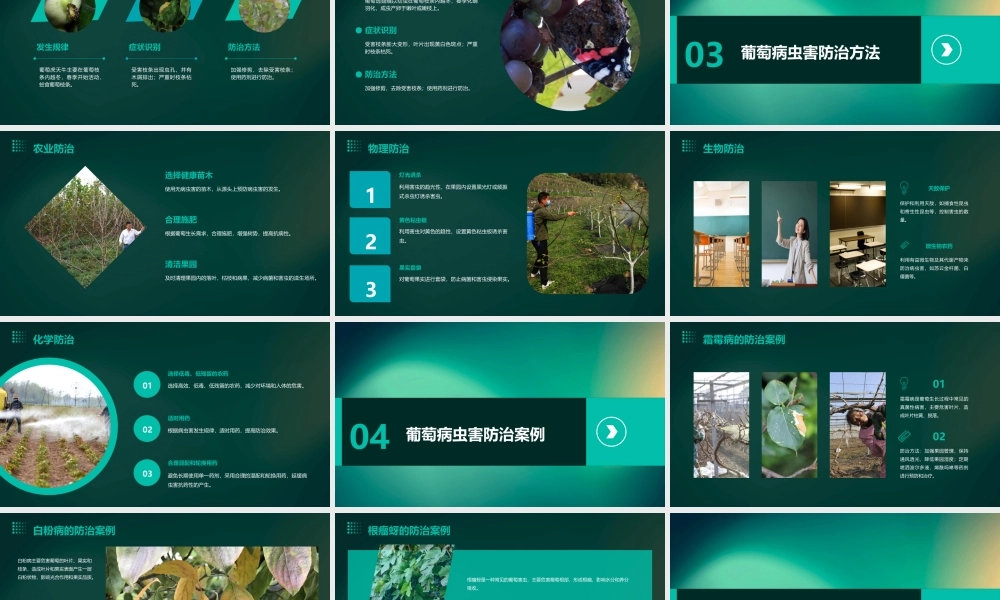Select the green leaves photo in 根瘤蚜 slide
1000x600 pixels.
[411, 572]
